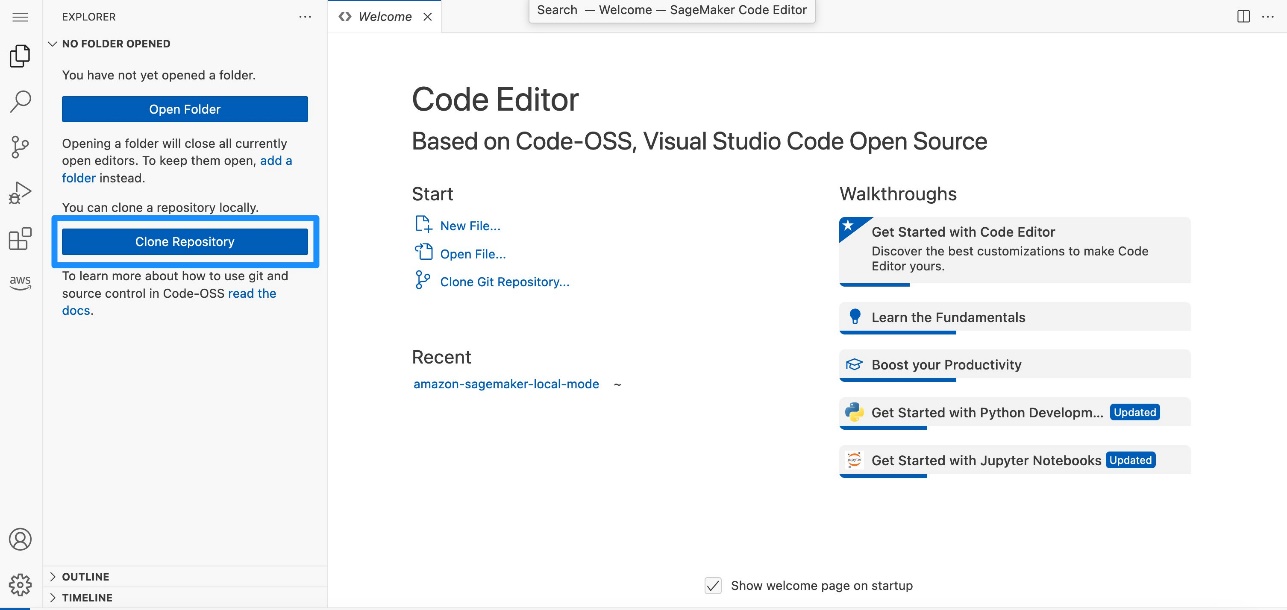Click the lightbulb icon for Learn the Fundamentals
This screenshot has height=610, width=1287.
pos(854,317)
